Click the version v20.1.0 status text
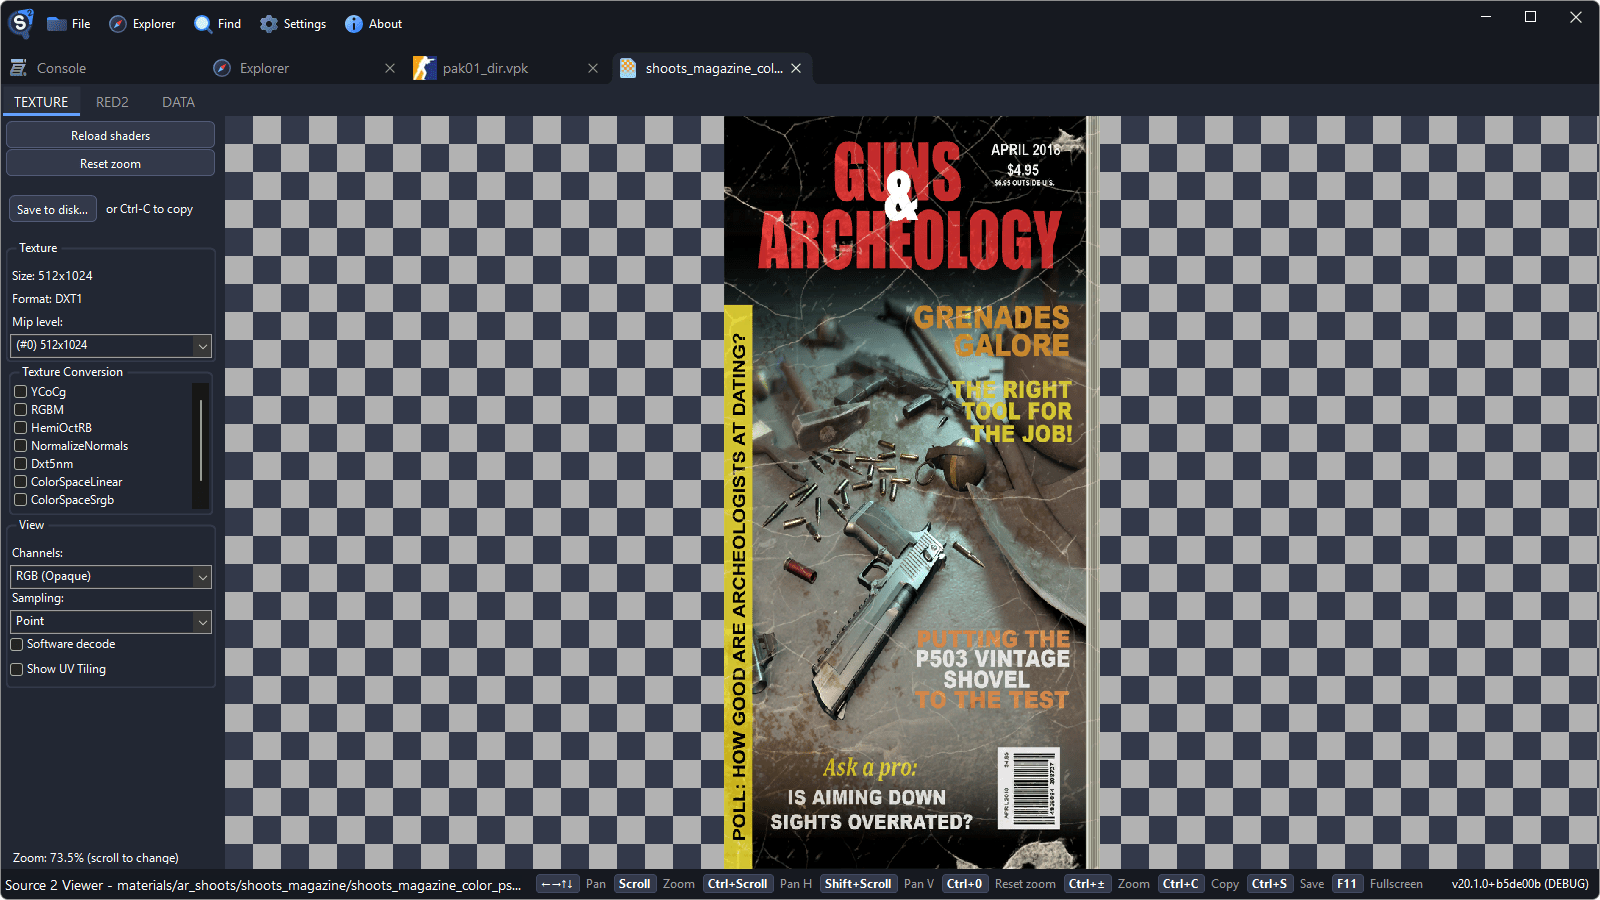The height and width of the screenshot is (900, 1600). [1520, 884]
